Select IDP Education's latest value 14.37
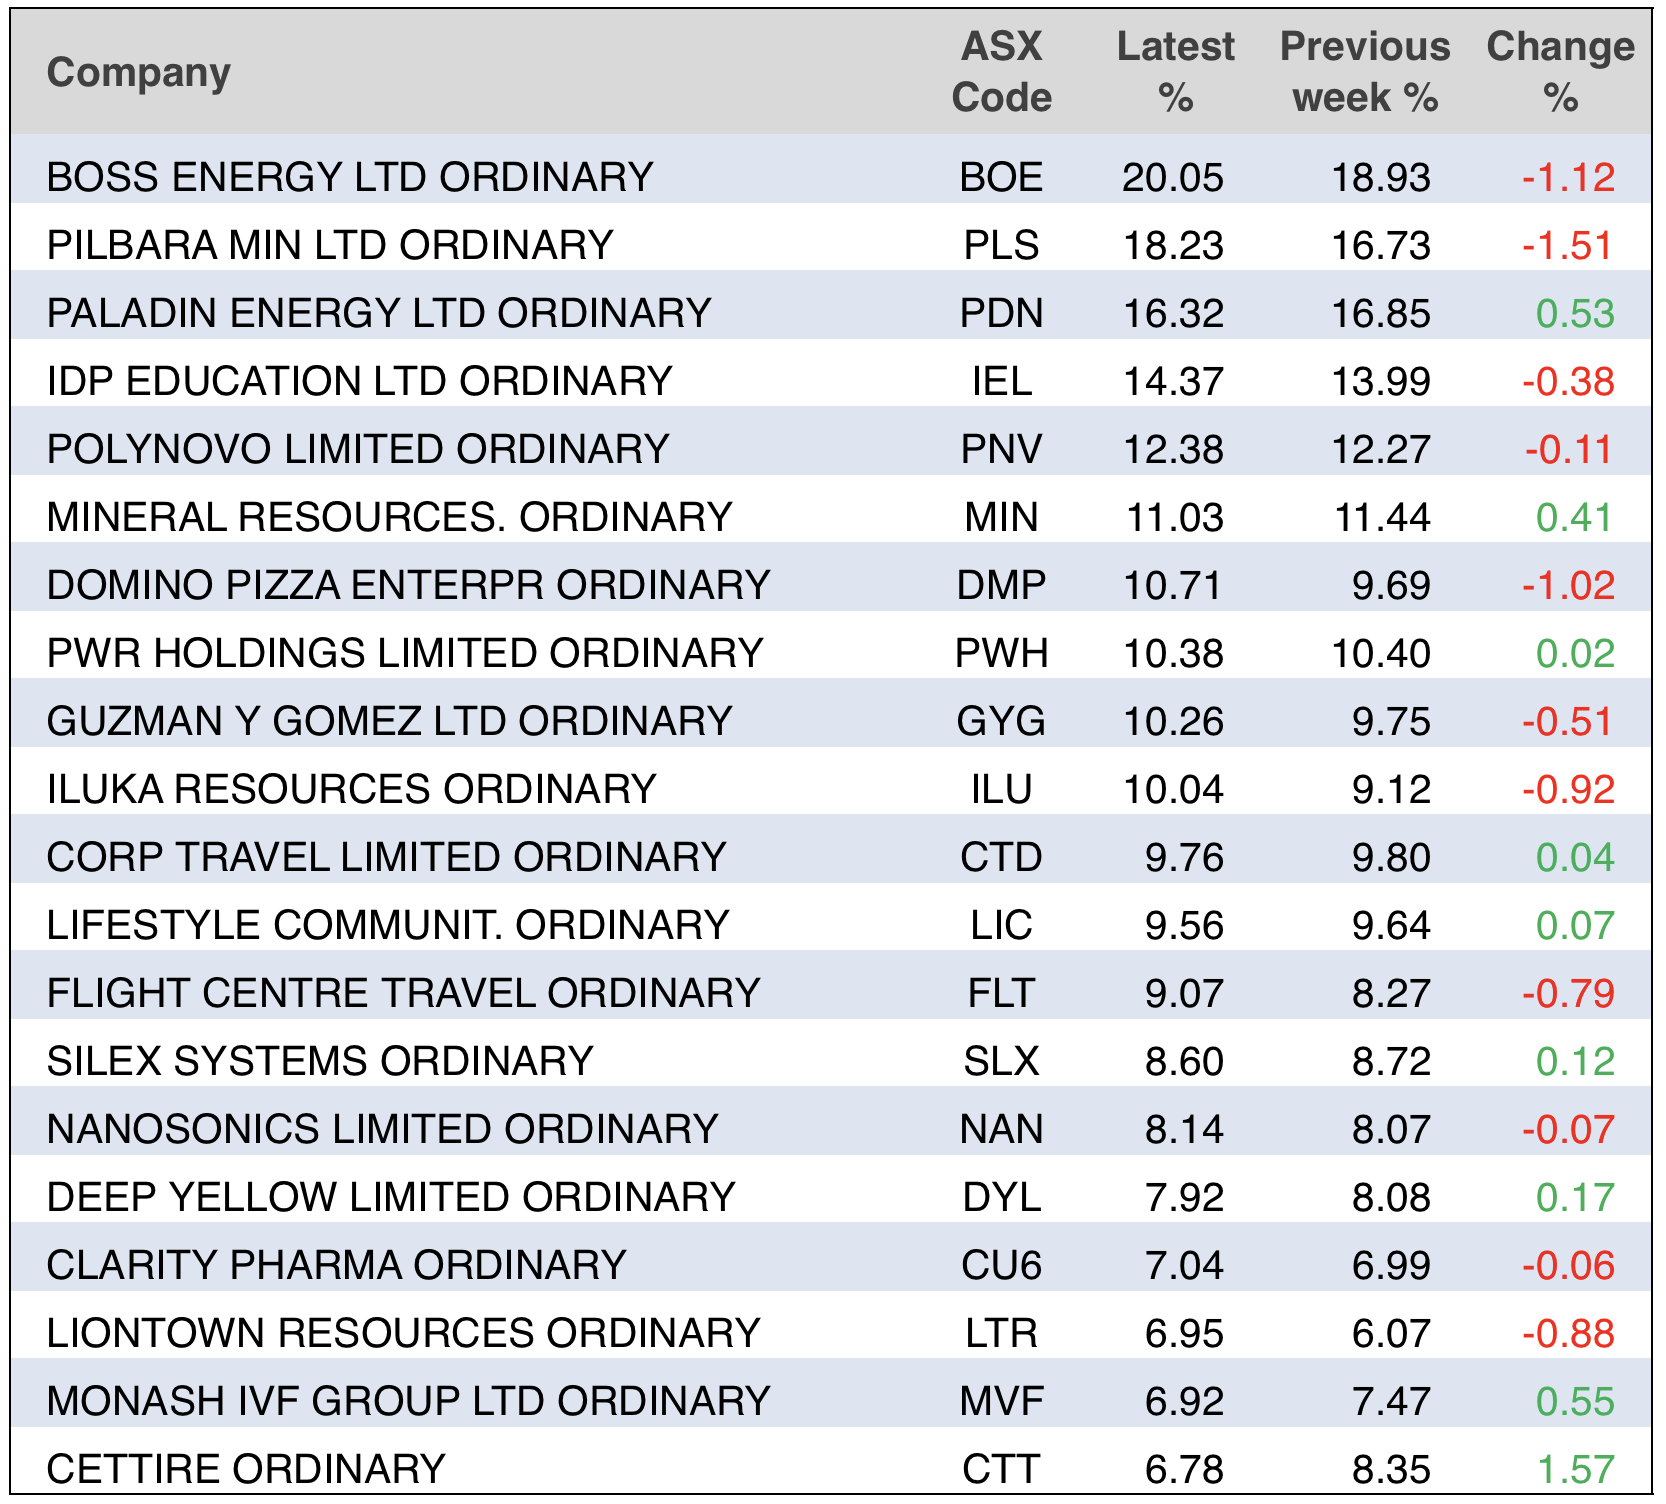Image resolution: width=1666 pixels, height=1504 pixels. pos(1173,382)
